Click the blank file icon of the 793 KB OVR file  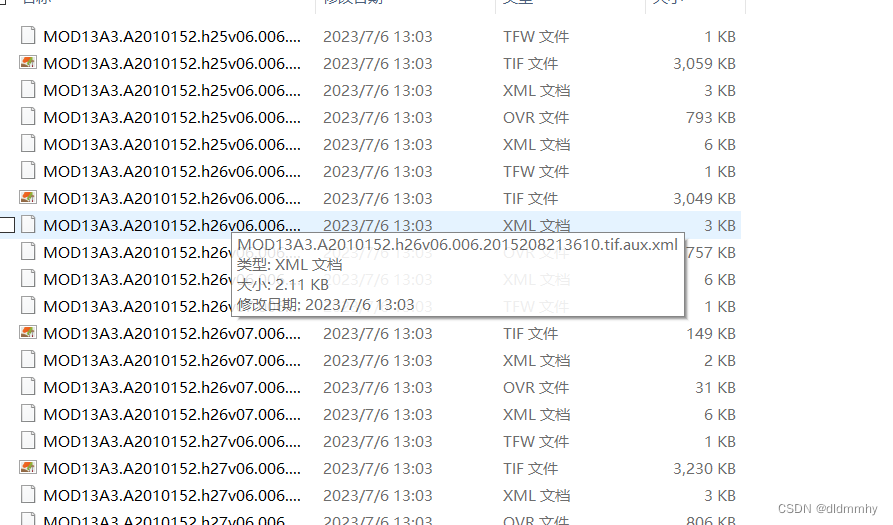(x=28, y=117)
